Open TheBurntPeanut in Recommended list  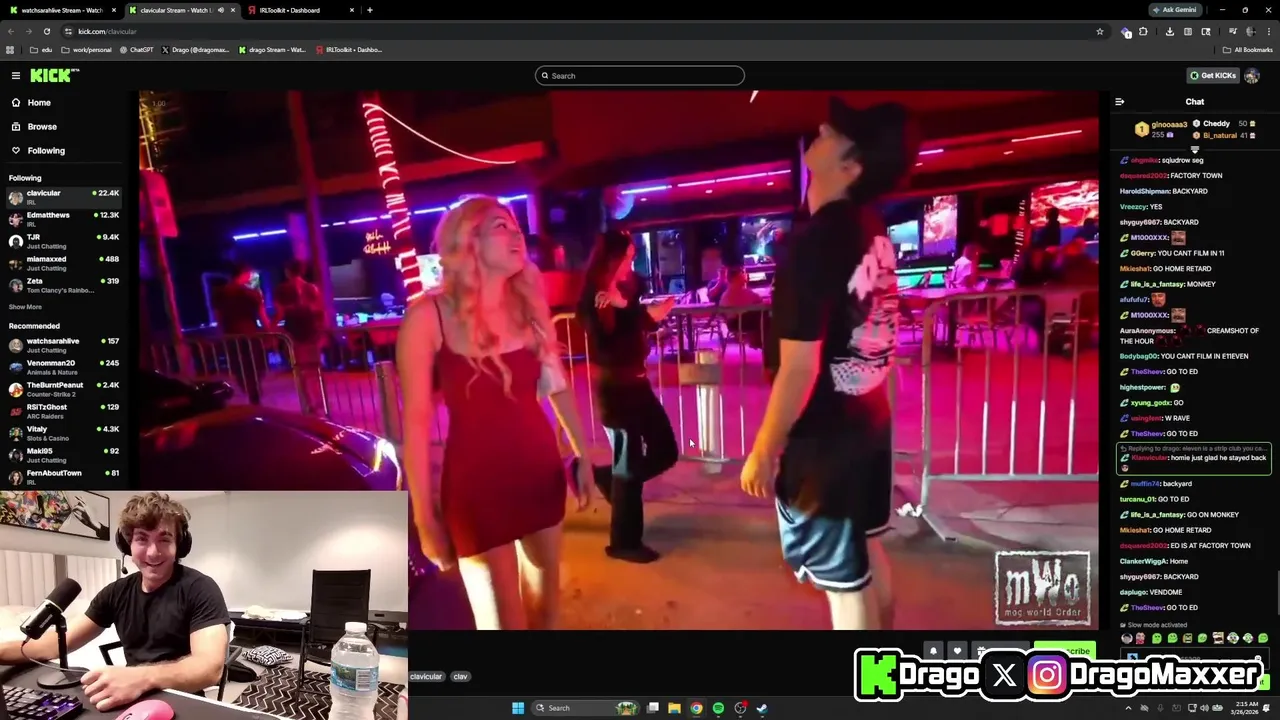coord(64,389)
